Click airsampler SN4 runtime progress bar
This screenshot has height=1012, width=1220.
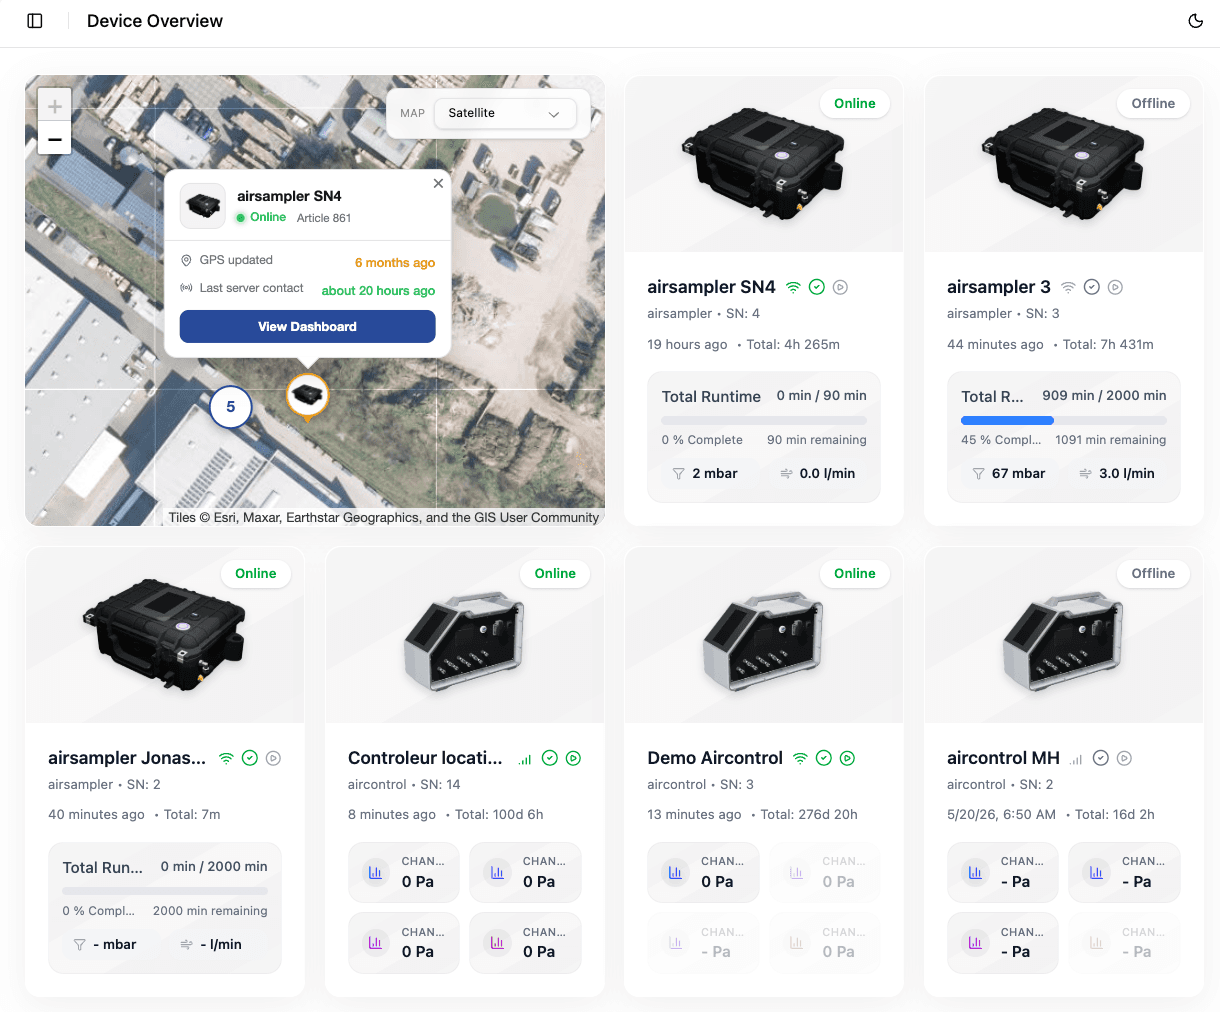[x=764, y=421]
